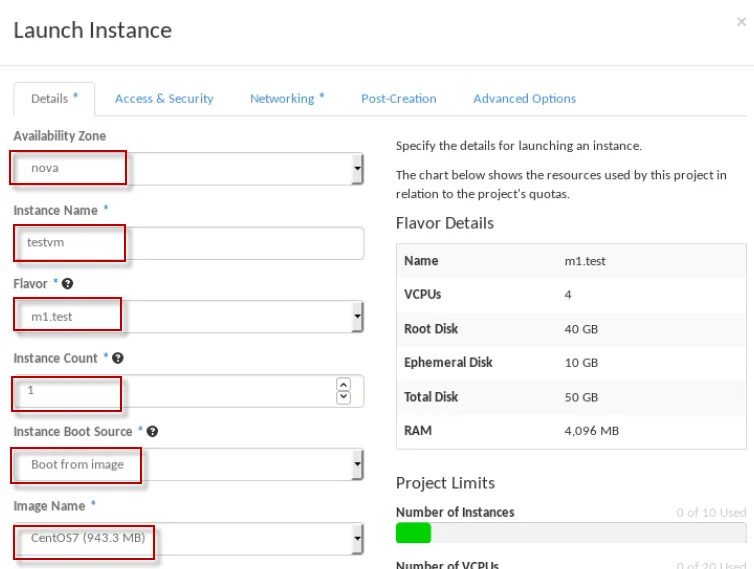Click help icon beside Instance Boot Source

(153, 432)
